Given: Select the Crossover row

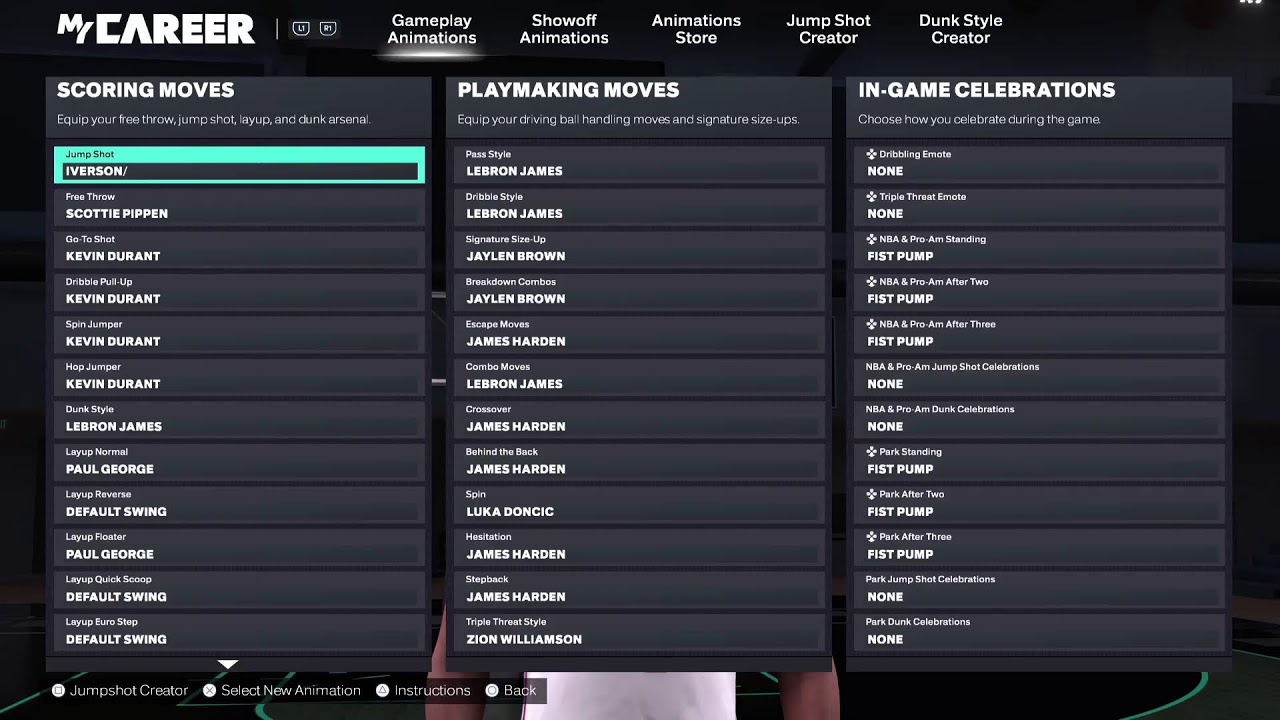Looking at the screenshot, I should coord(640,419).
